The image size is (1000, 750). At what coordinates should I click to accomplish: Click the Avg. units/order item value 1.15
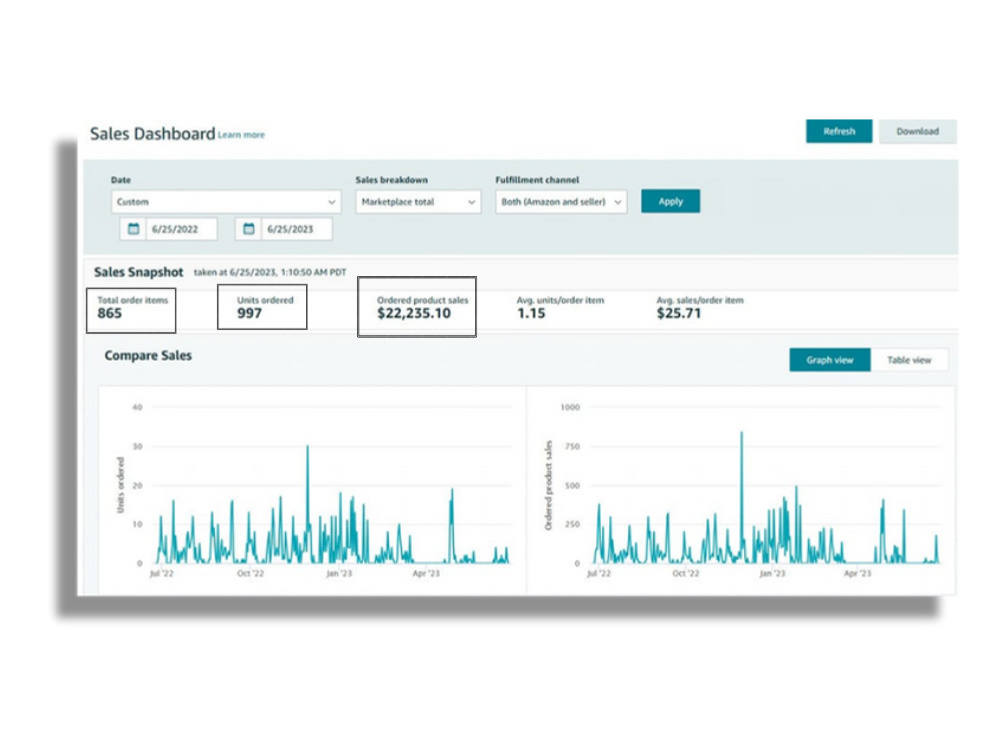[531, 313]
